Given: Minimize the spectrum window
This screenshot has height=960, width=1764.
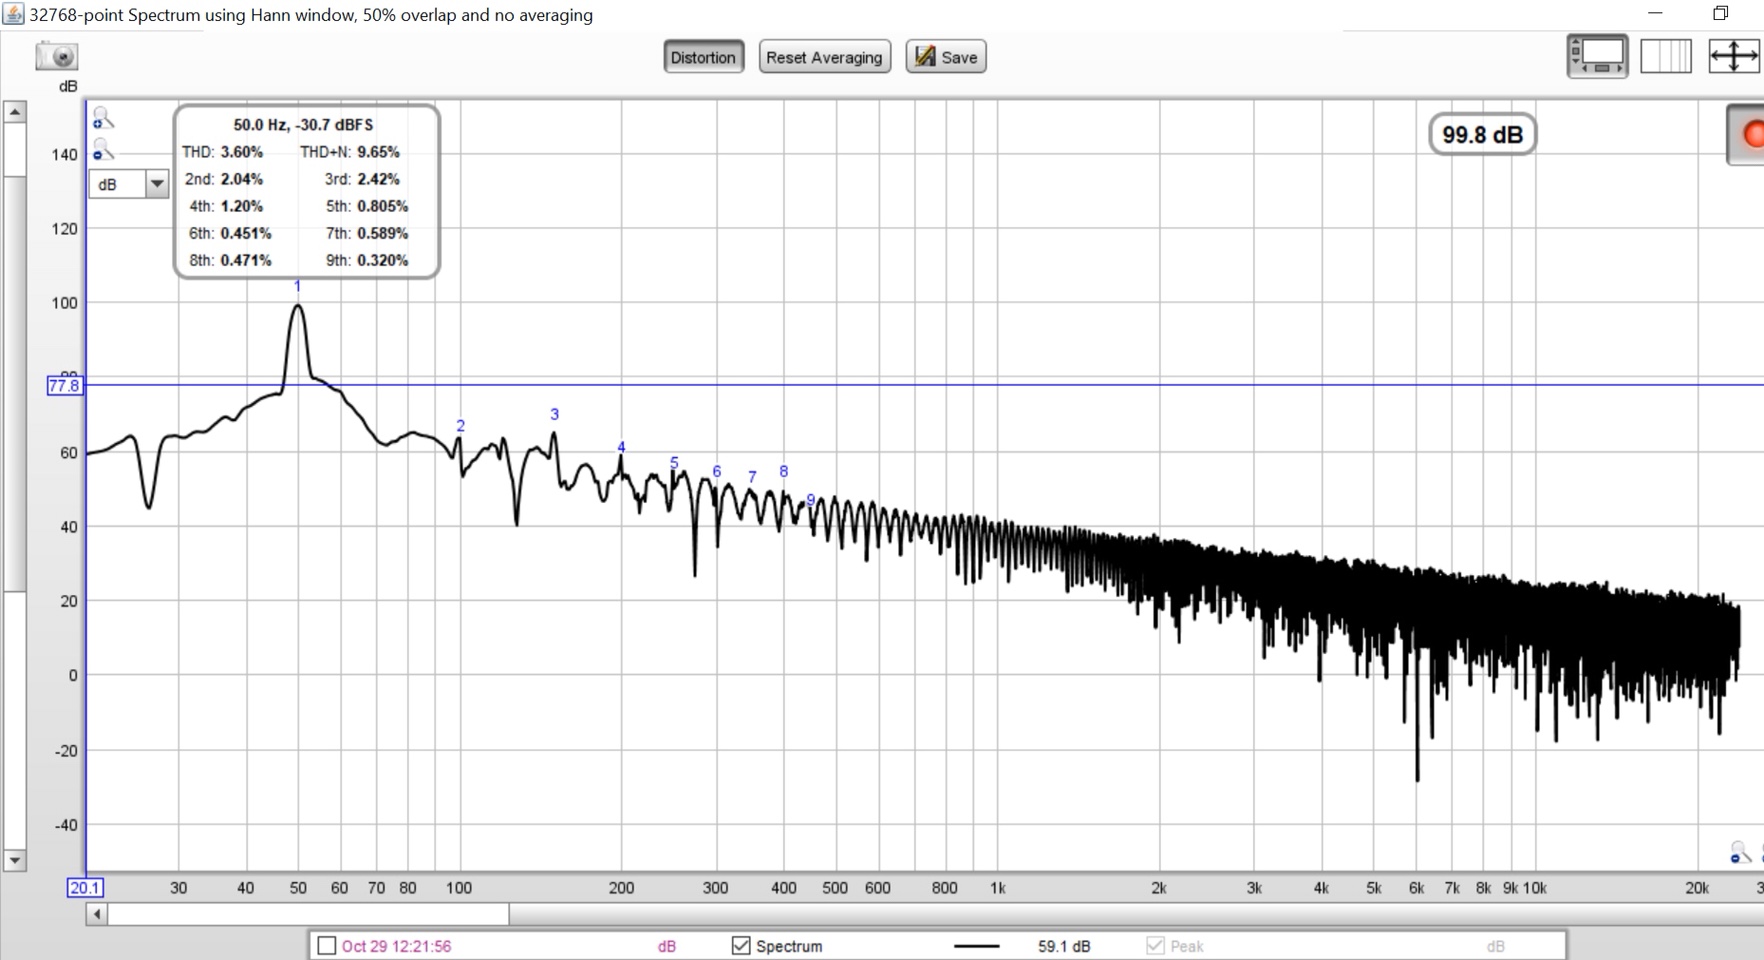Looking at the screenshot, I should pyautogui.click(x=1655, y=13).
